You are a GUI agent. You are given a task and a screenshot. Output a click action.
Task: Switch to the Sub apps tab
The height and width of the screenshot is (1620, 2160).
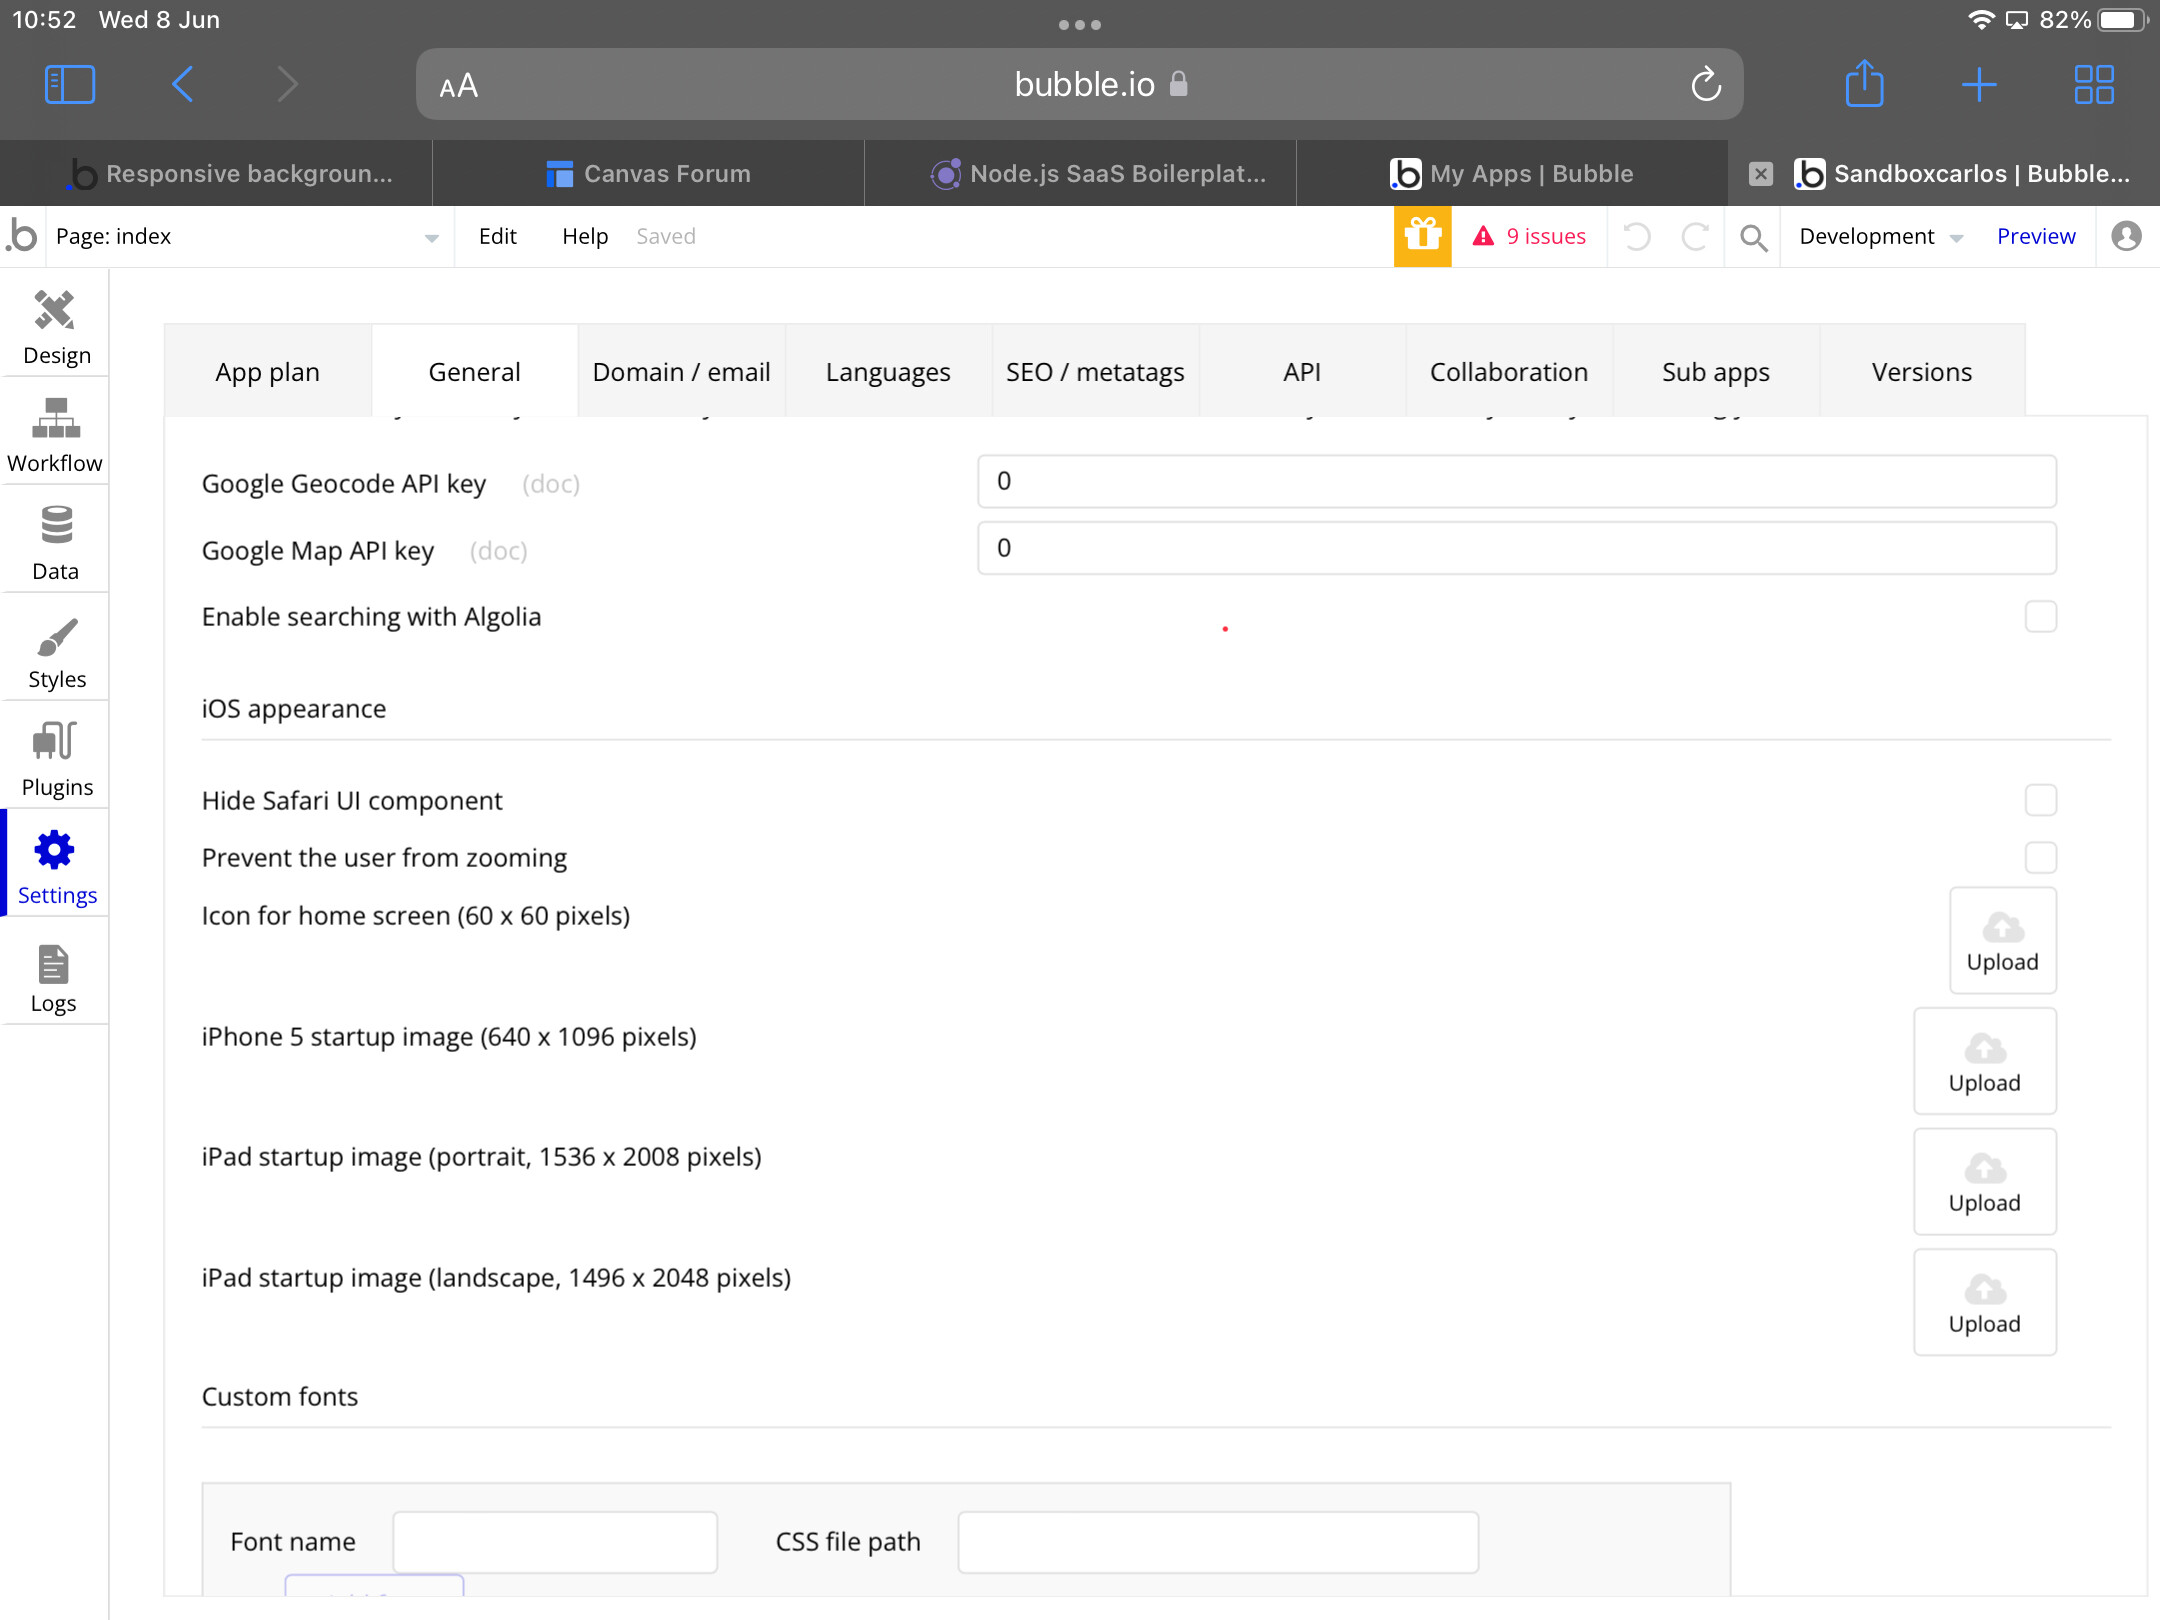(1716, 371)
